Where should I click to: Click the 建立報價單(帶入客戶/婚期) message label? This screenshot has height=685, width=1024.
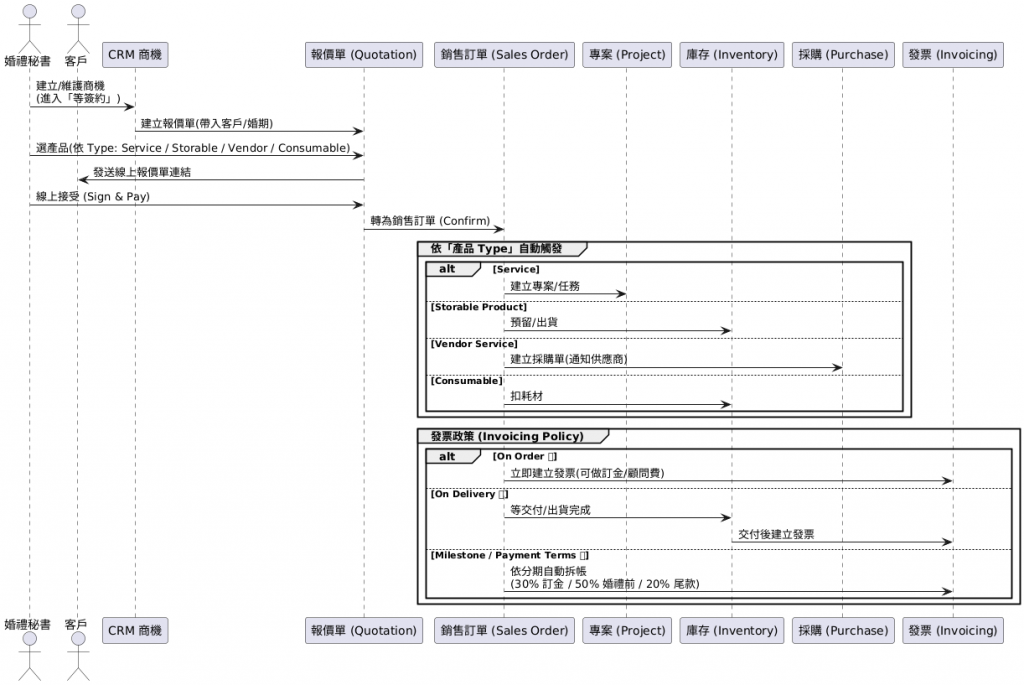coord(207,123)
